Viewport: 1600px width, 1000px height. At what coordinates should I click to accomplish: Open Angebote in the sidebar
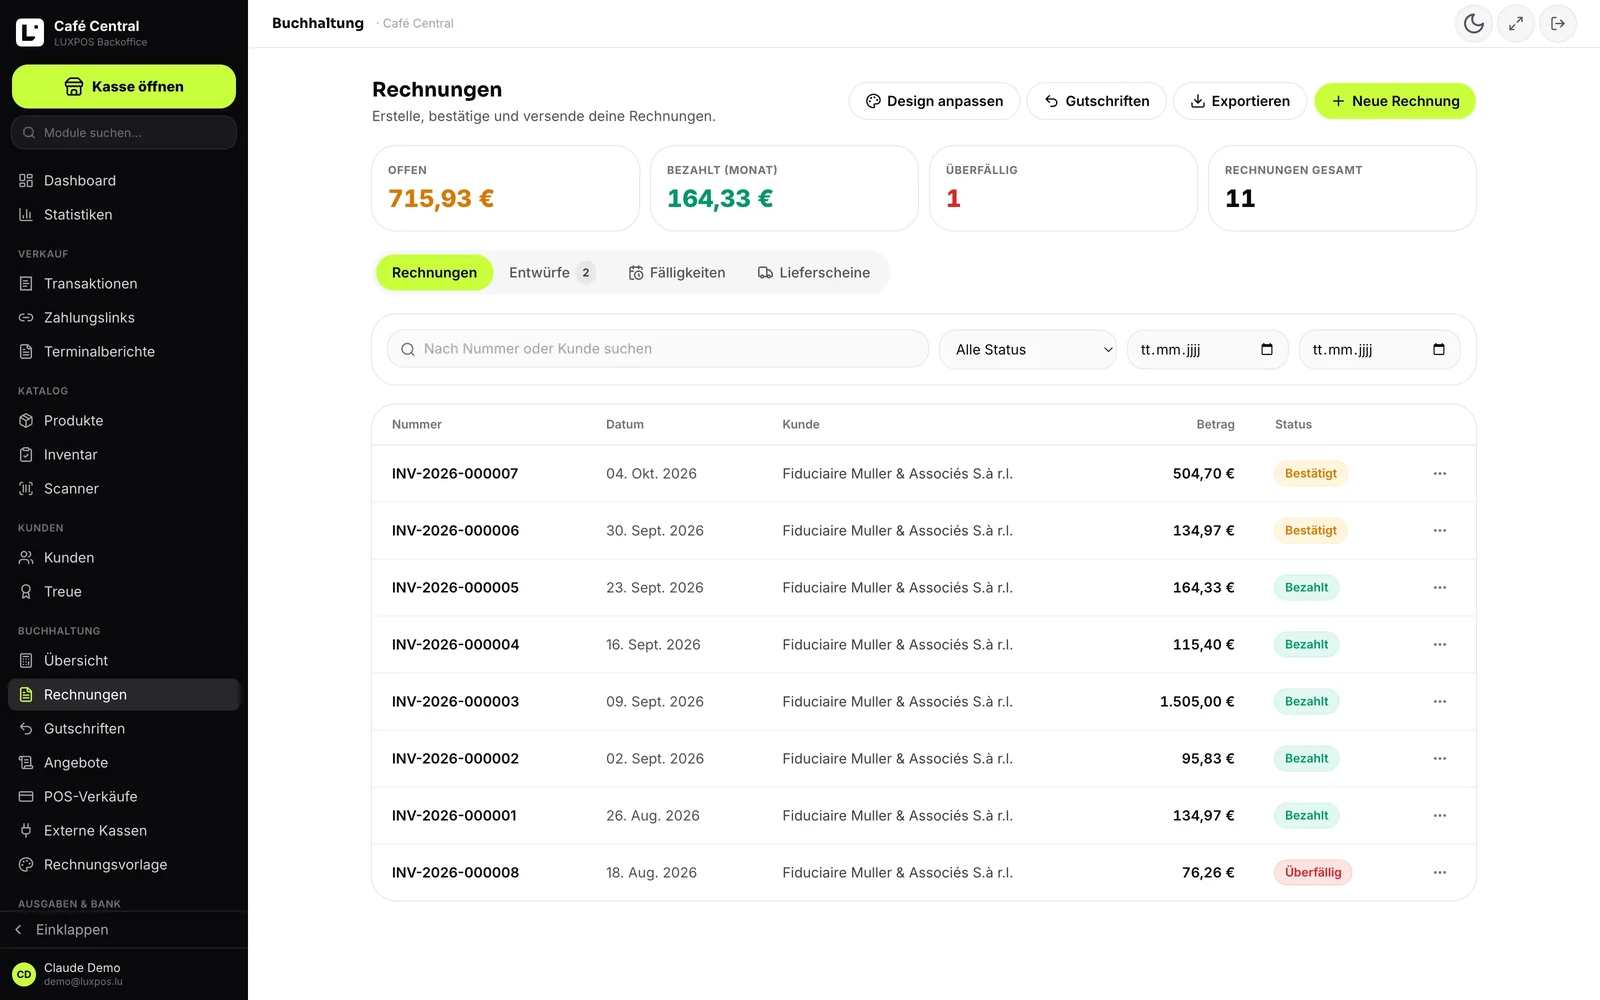pyautogui.click(x=124, y=763)
